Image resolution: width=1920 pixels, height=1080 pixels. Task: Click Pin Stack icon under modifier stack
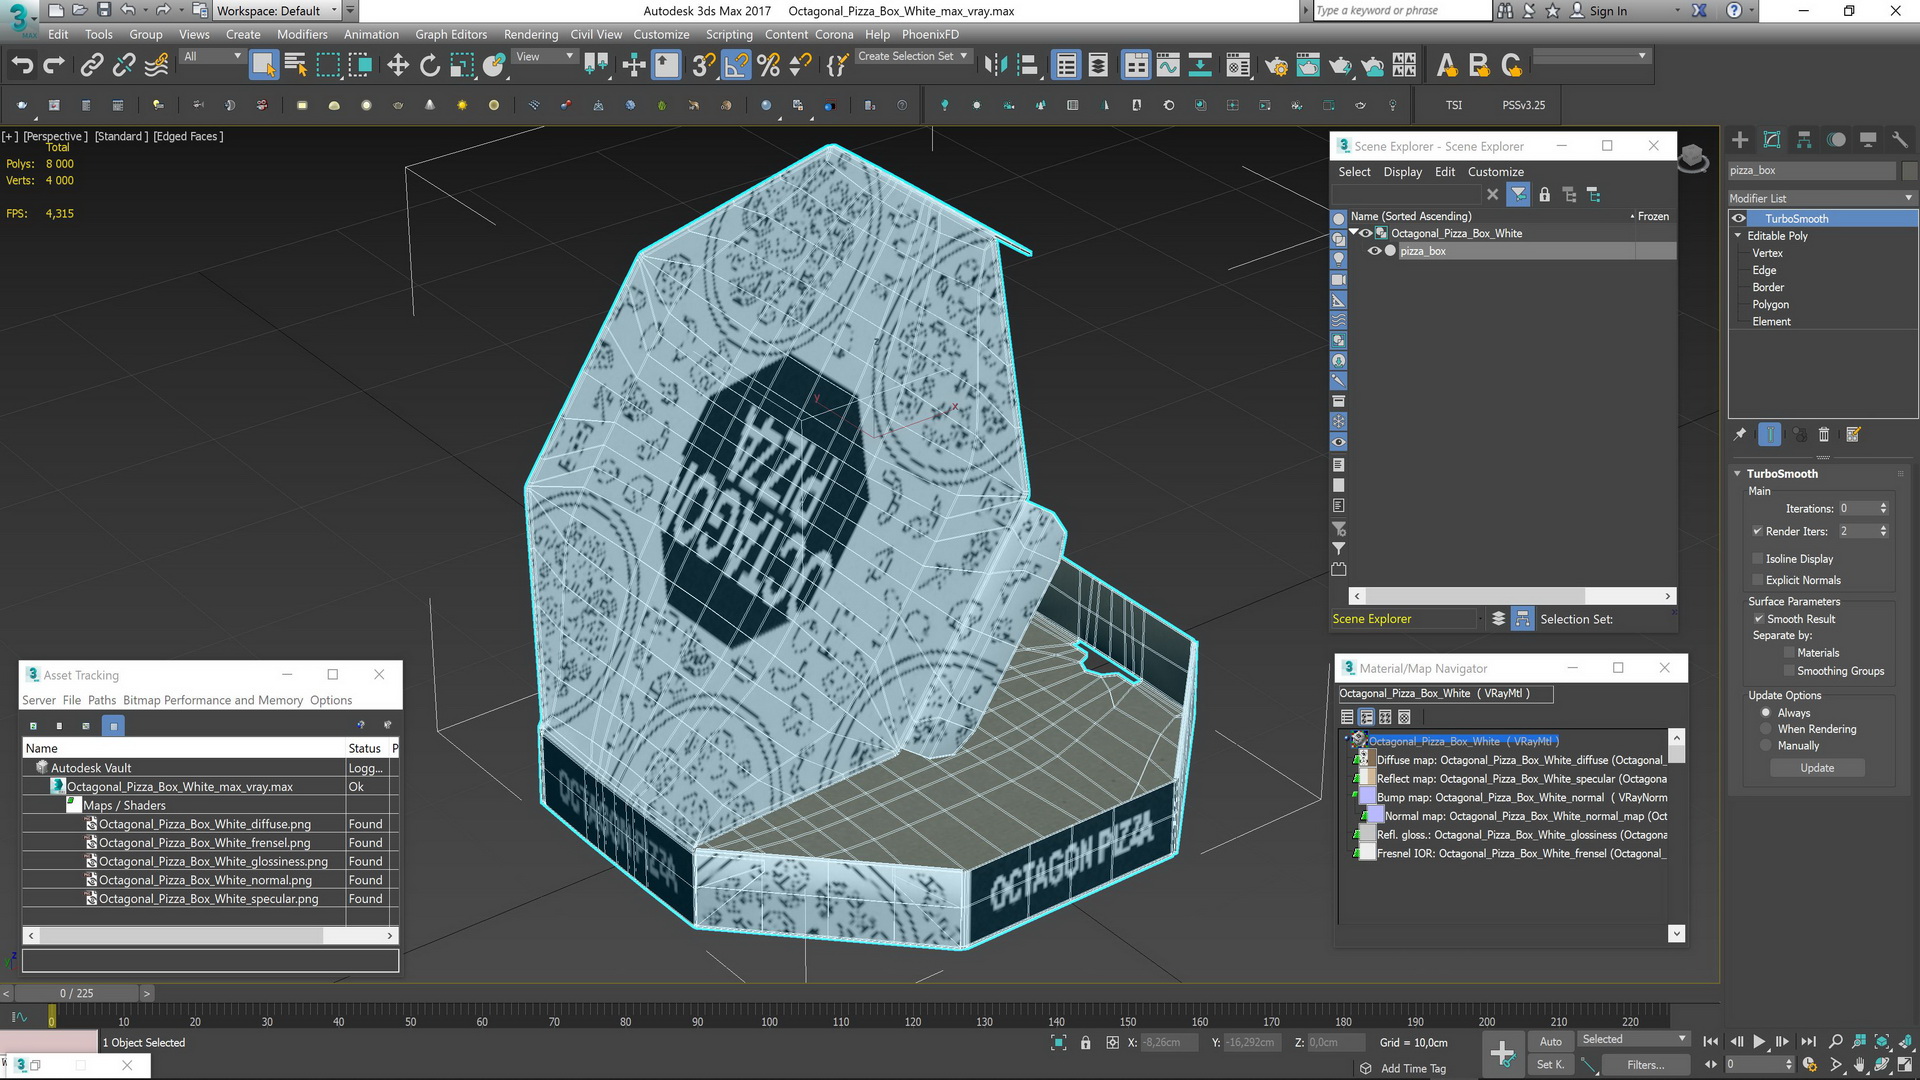coord(1740,434)
